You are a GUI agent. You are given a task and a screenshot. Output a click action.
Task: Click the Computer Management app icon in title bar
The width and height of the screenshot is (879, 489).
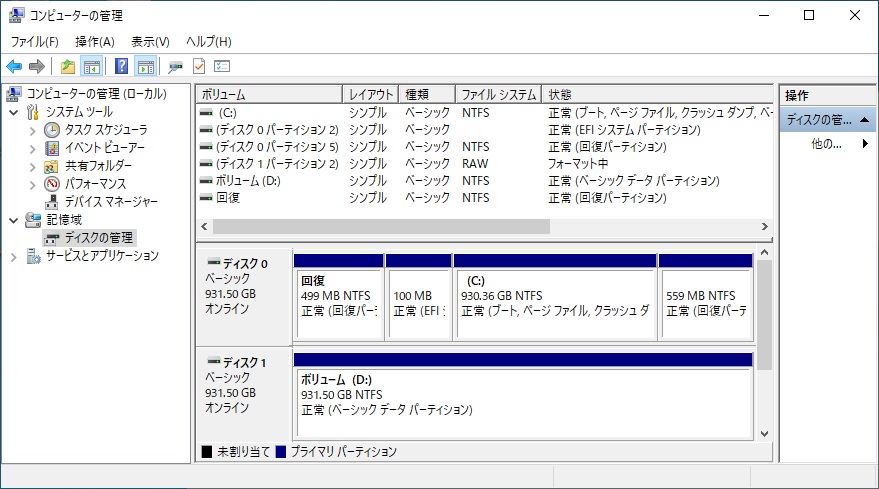pyautogui.click(x=17, y=15)
